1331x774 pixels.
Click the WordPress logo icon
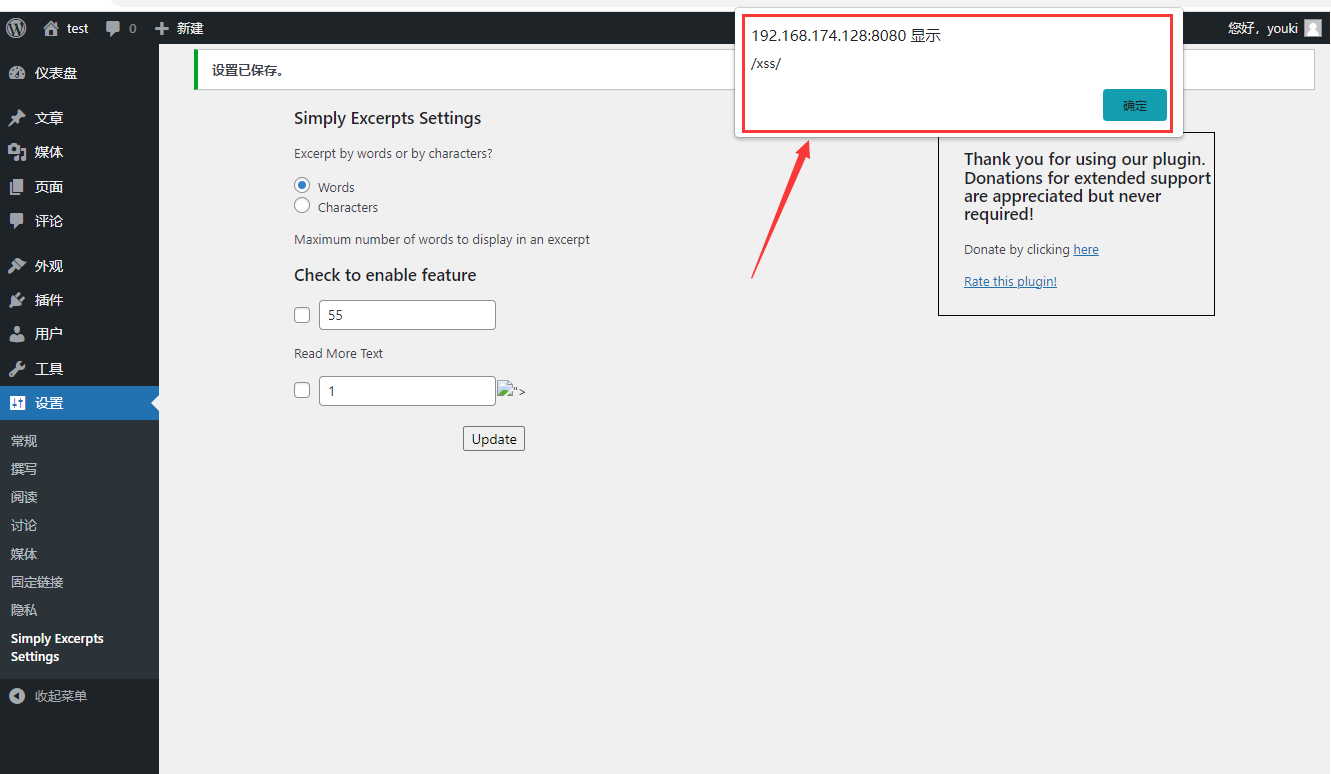pos(16,28)
